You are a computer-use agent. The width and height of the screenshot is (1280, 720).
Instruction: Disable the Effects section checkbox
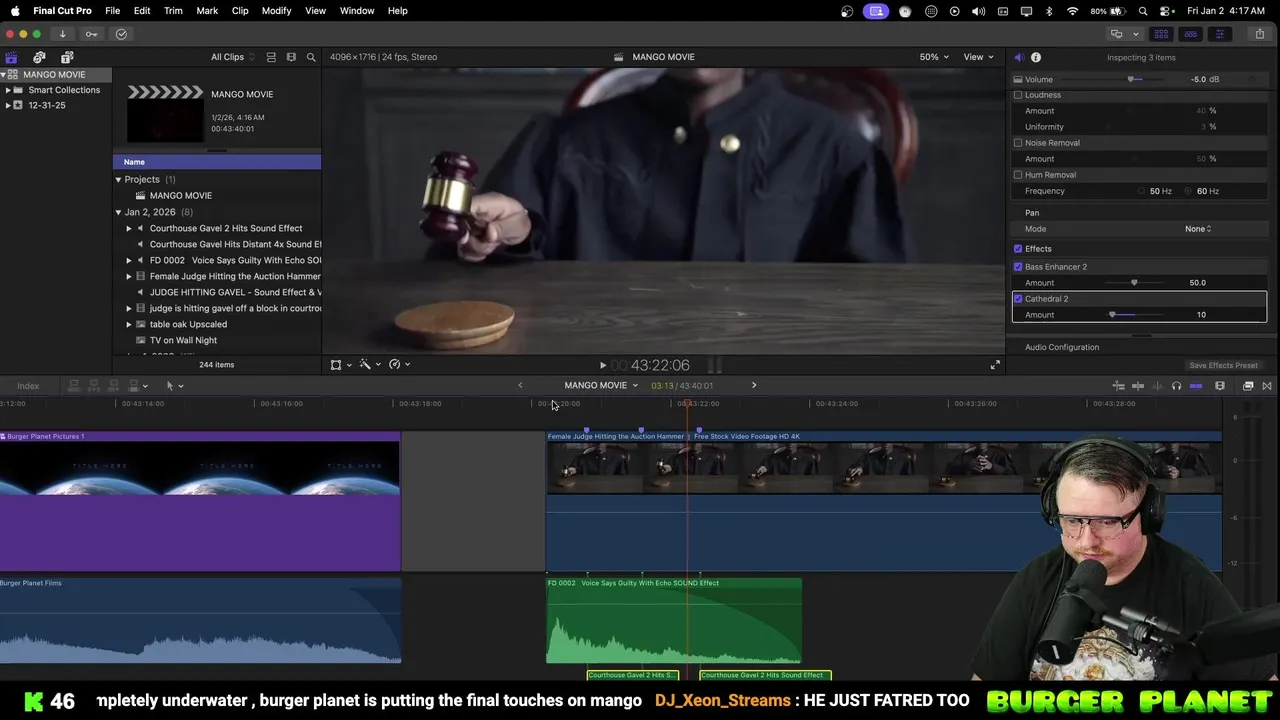click(x=1018, y=249)
